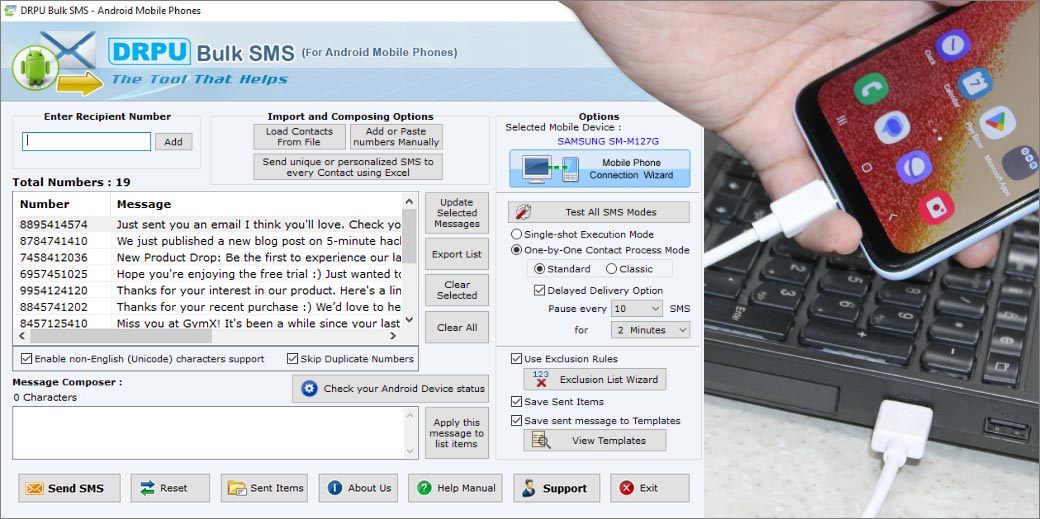
Task: Click the contact list horizontal scrollbar thumb
Action: [121, 336]
